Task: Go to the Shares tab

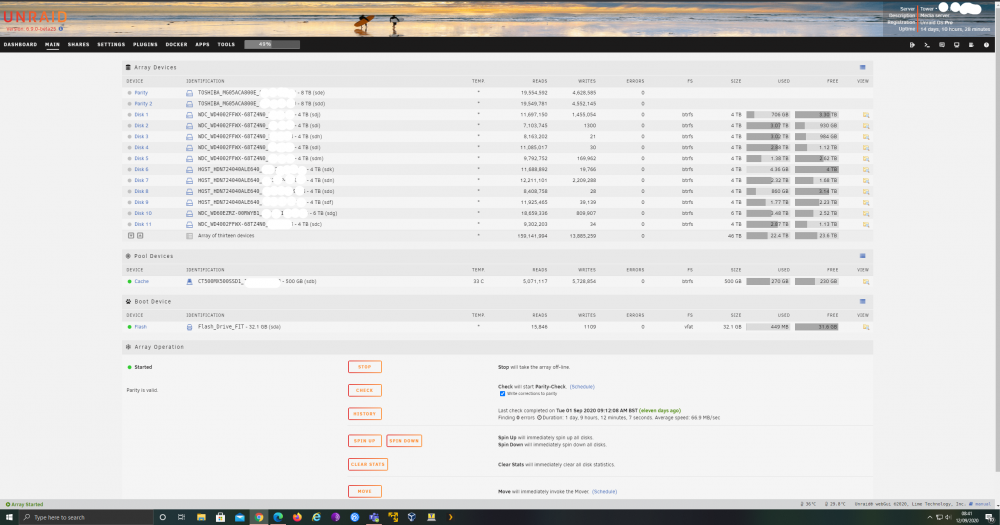Action: point(78,45)
